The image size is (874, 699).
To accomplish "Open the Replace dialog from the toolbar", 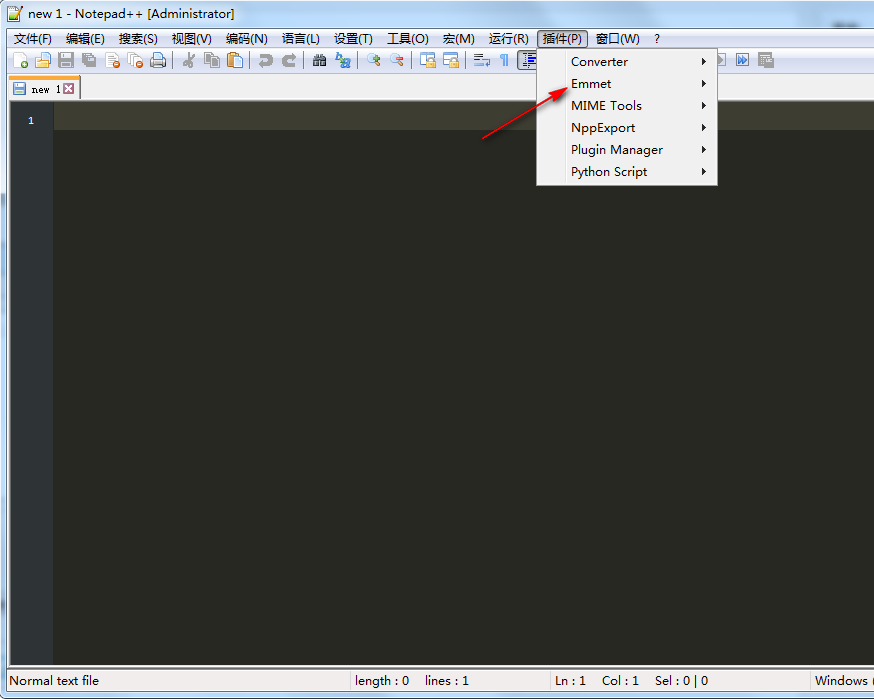I will 343,60.
